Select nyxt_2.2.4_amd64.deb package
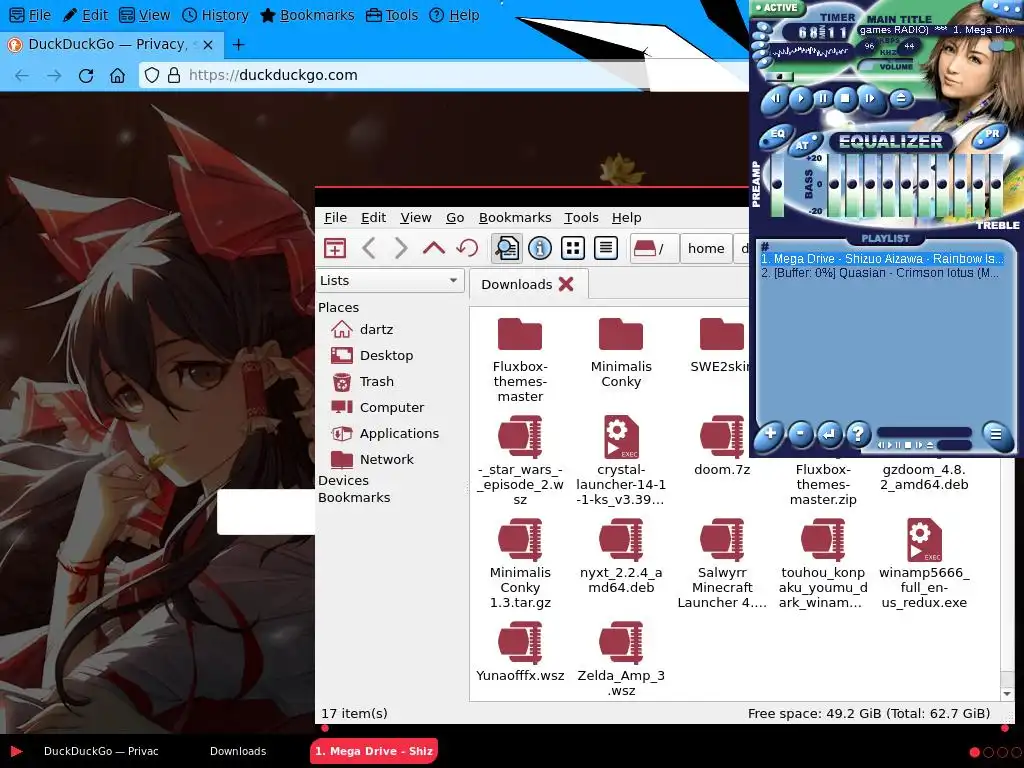Viewport: 1024px width, 768px height. tap(621, 556)
